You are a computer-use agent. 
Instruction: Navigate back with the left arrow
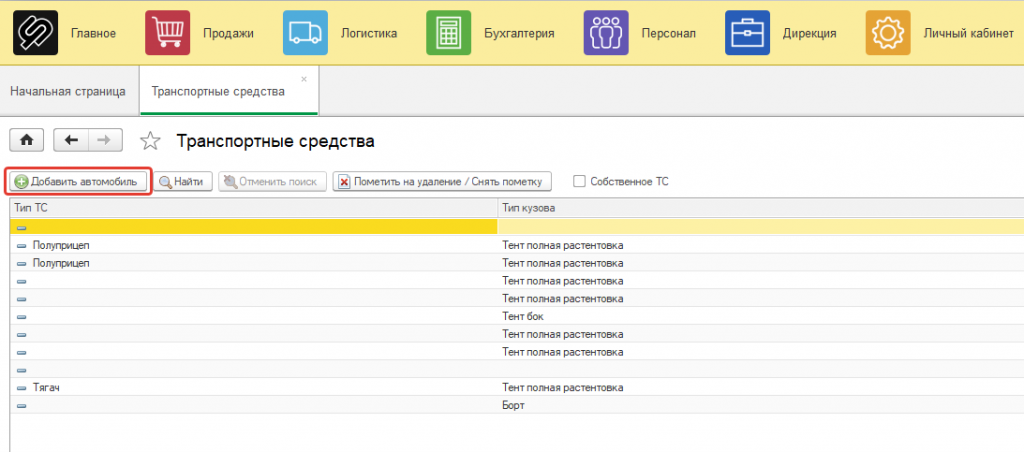point(71,140)
